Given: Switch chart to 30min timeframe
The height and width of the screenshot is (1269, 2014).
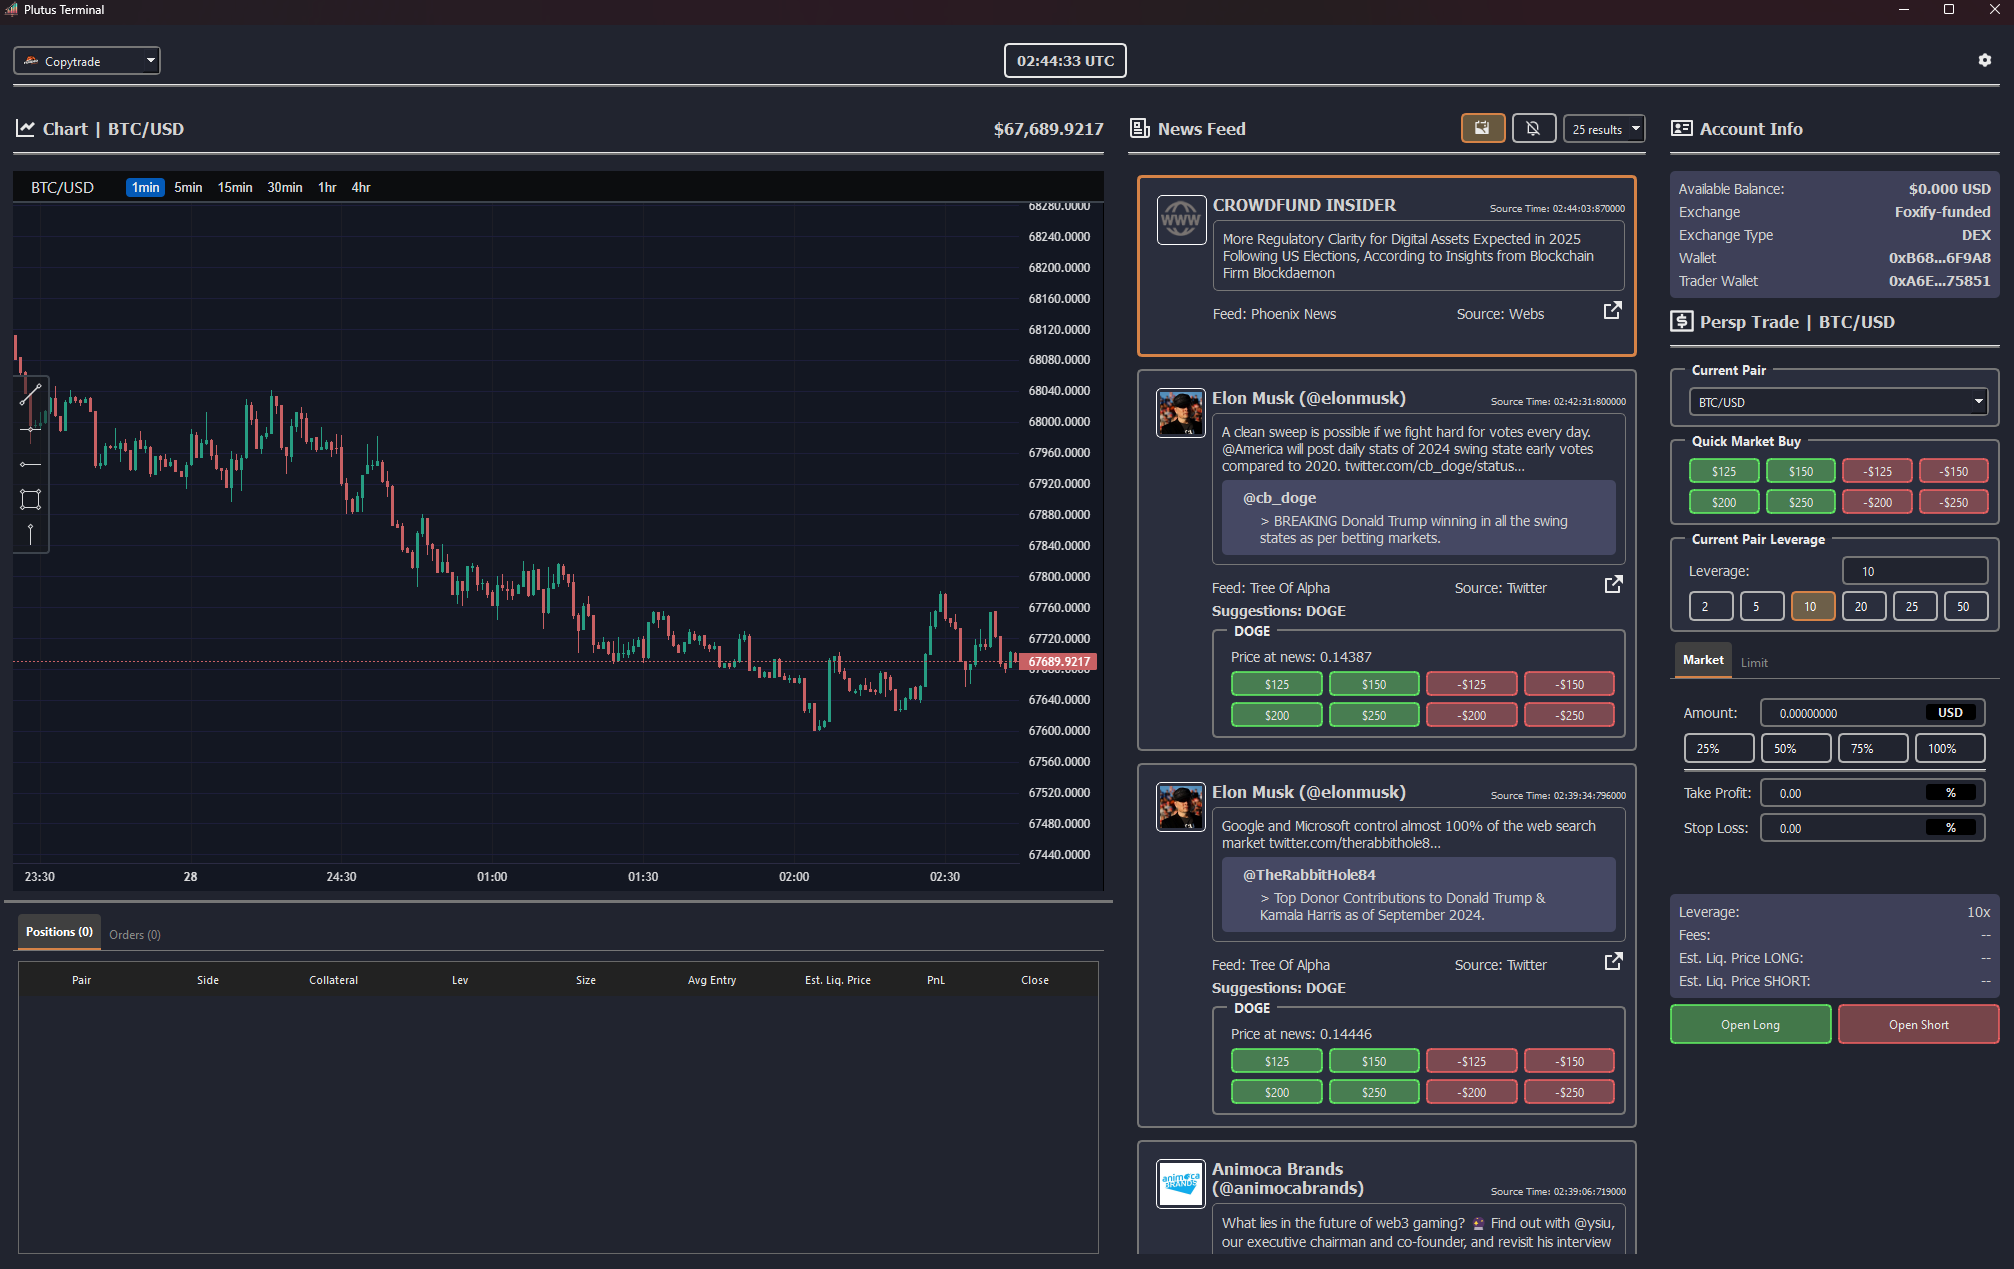Looking at the screenshot, I should coord(285,187).
